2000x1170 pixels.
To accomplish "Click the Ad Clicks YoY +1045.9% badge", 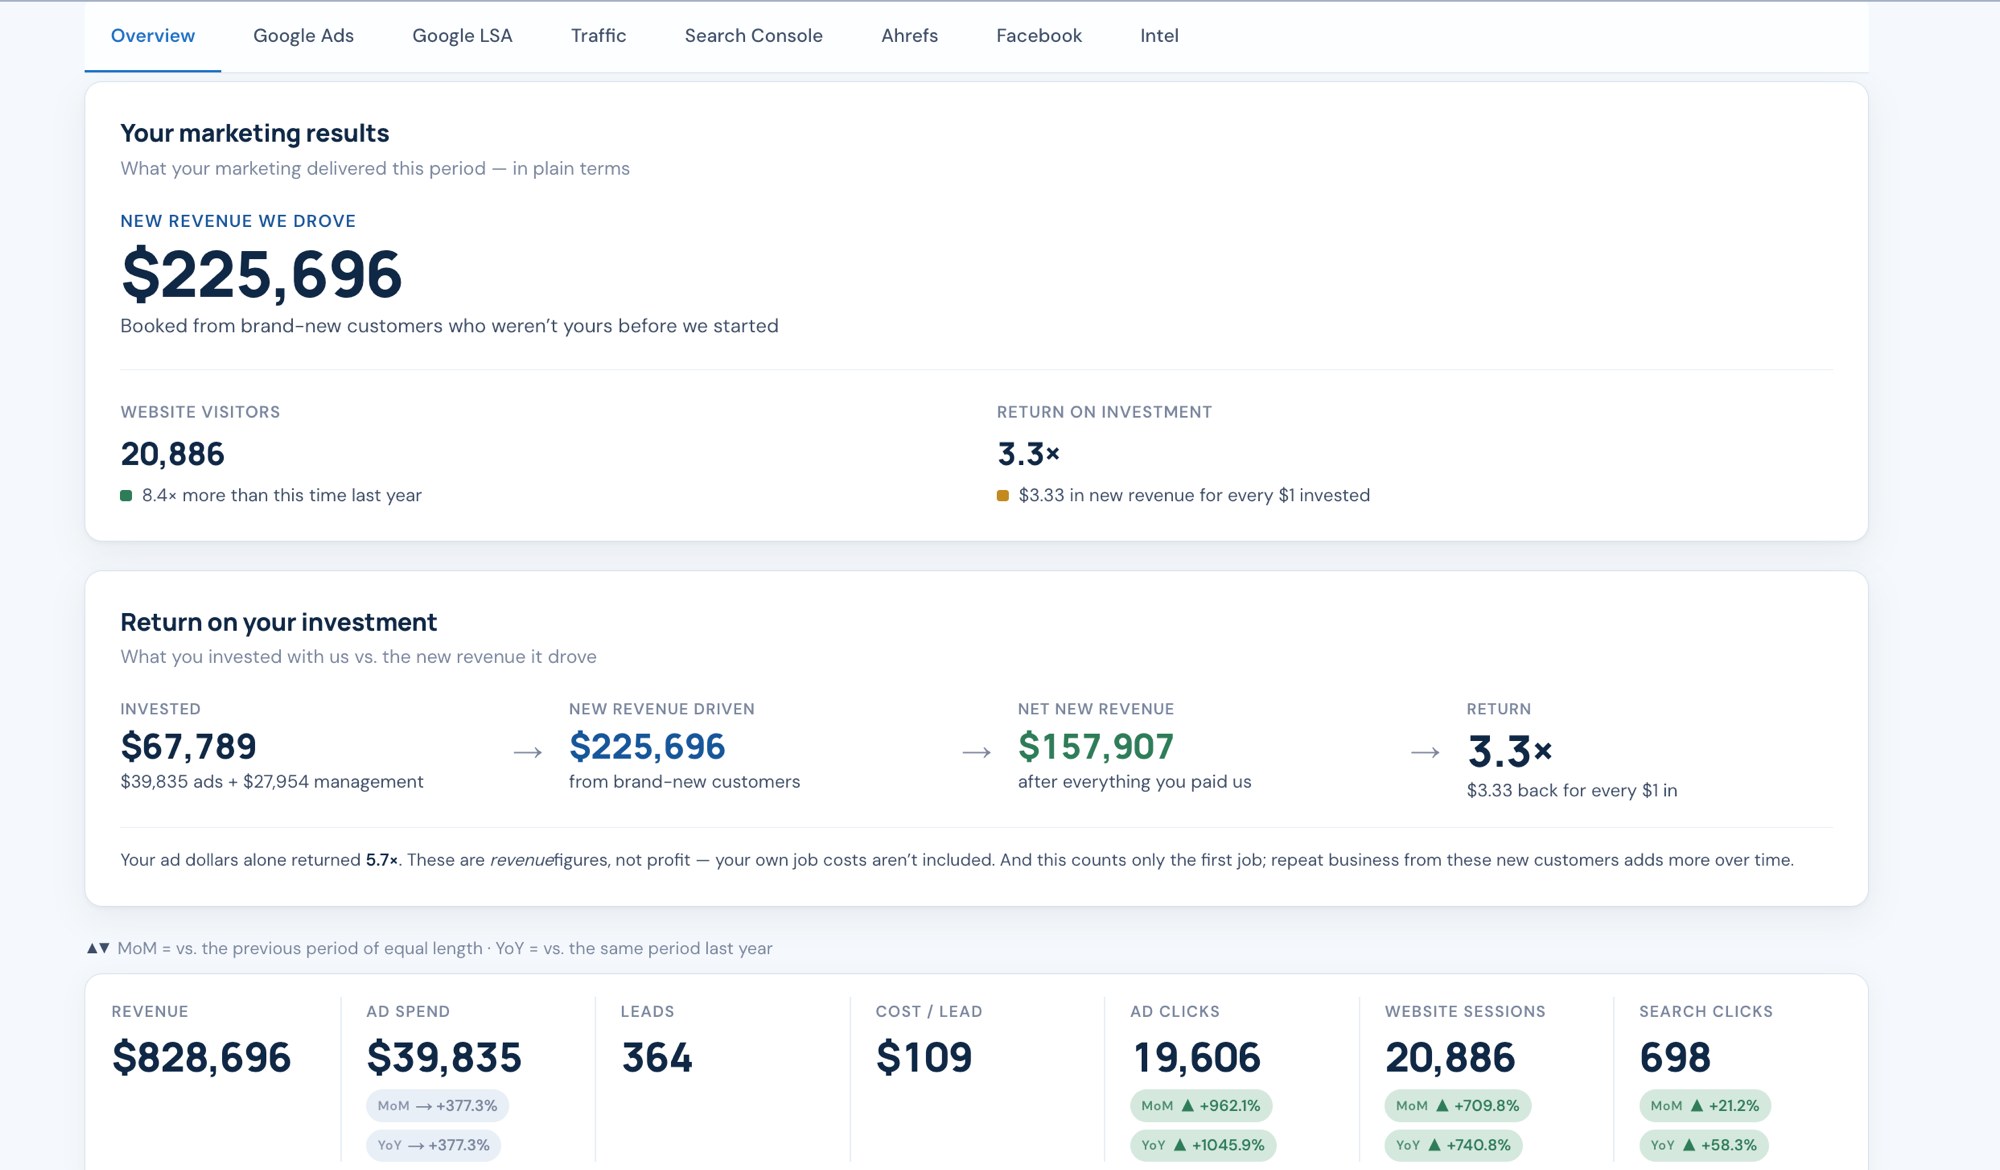I will (x=1203, y=1145).
